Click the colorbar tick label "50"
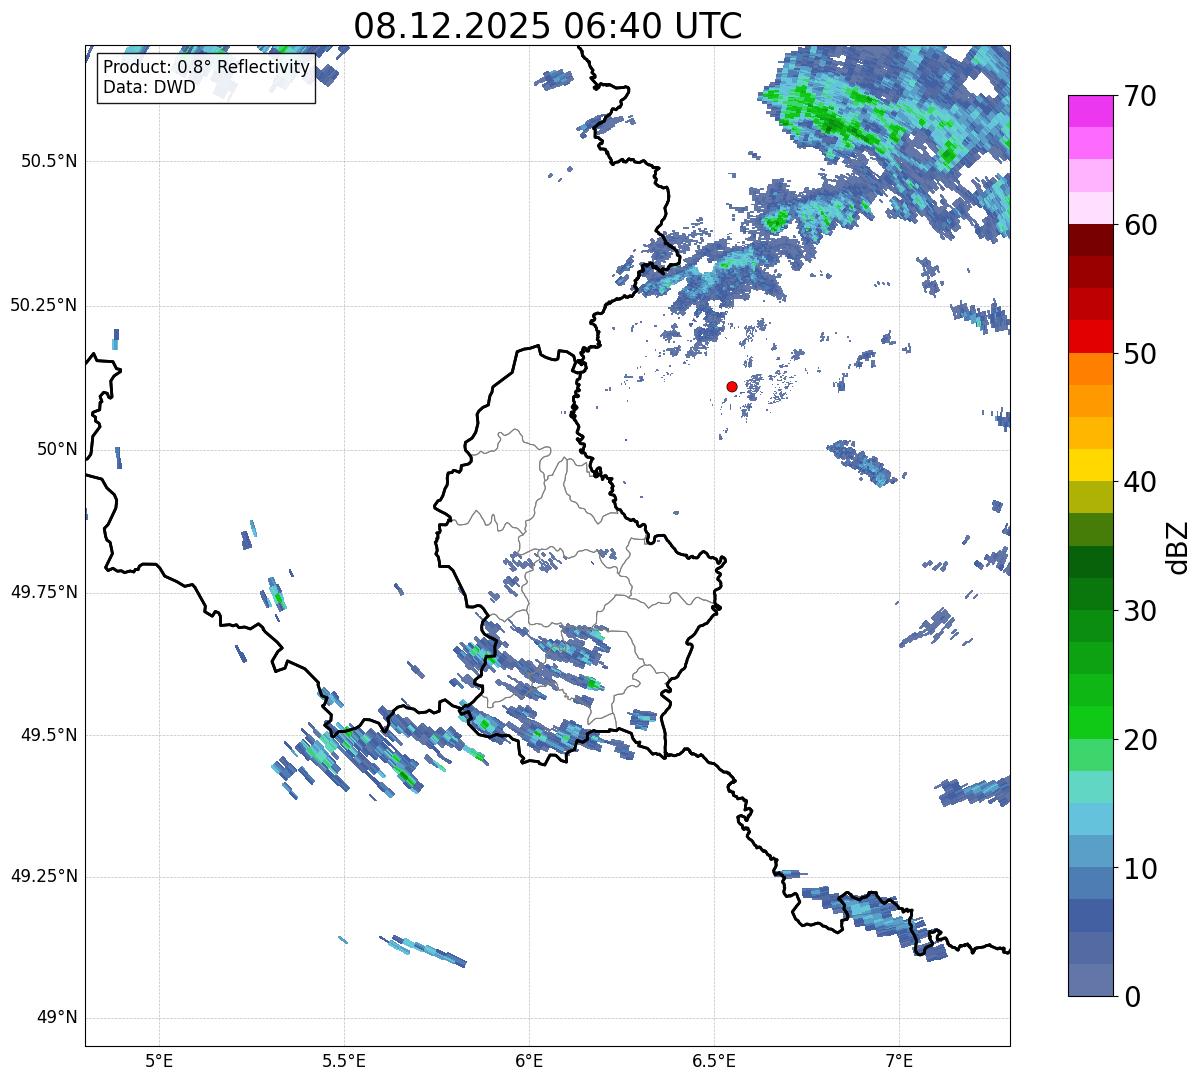Viewport: 1202px width, 1081px height. 1140,355
